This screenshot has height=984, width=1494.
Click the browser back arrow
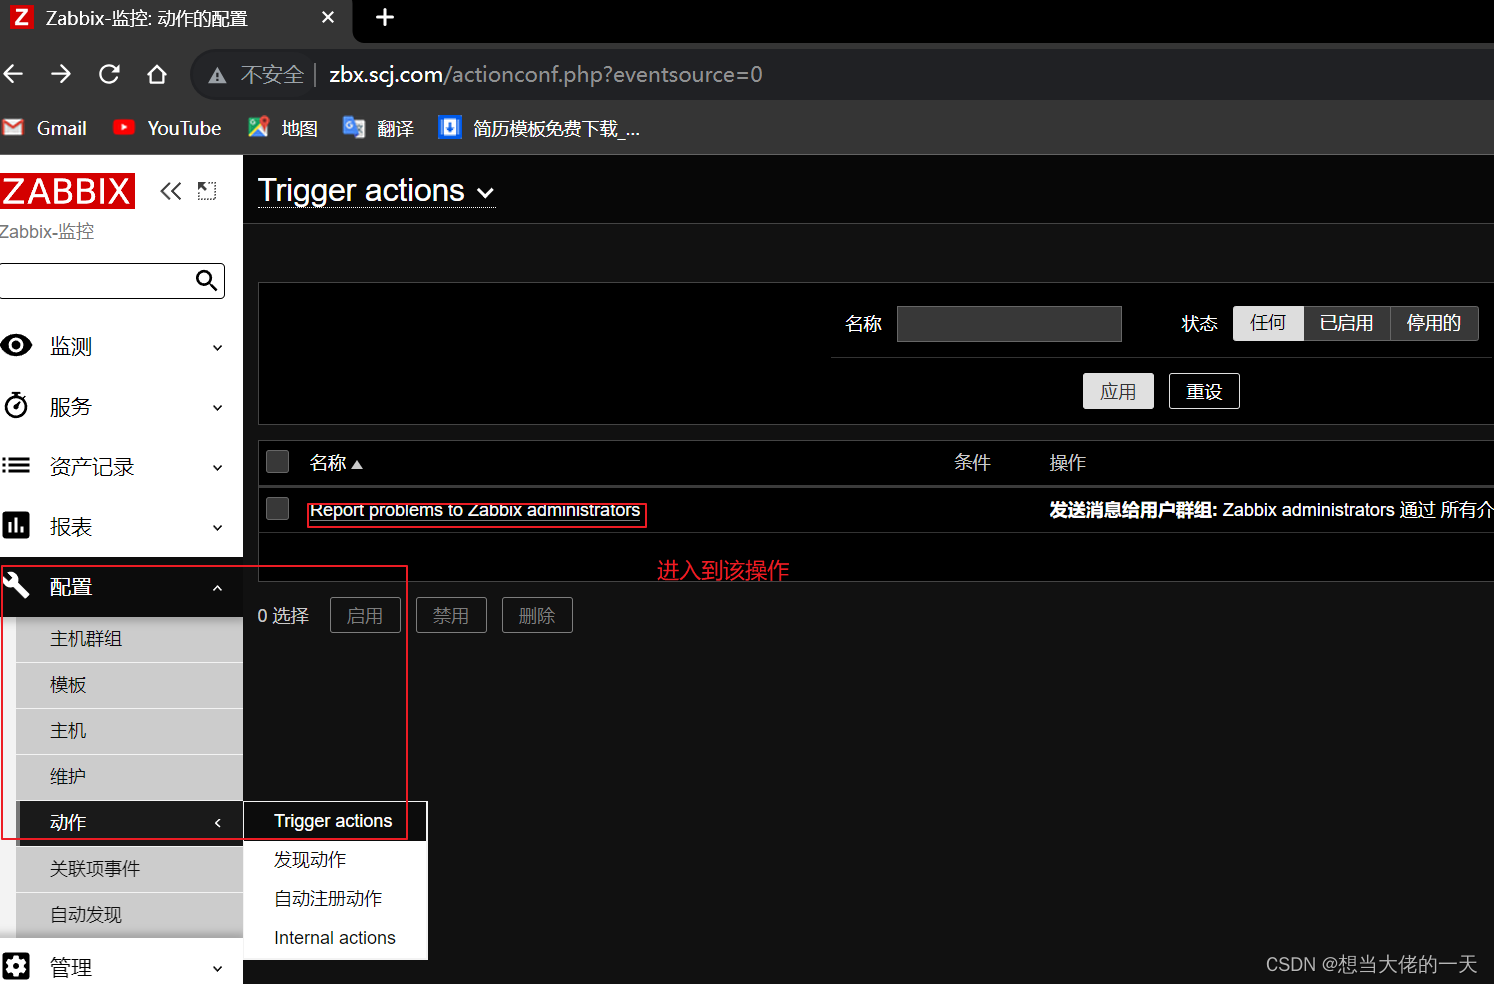(x=13, y=74)
